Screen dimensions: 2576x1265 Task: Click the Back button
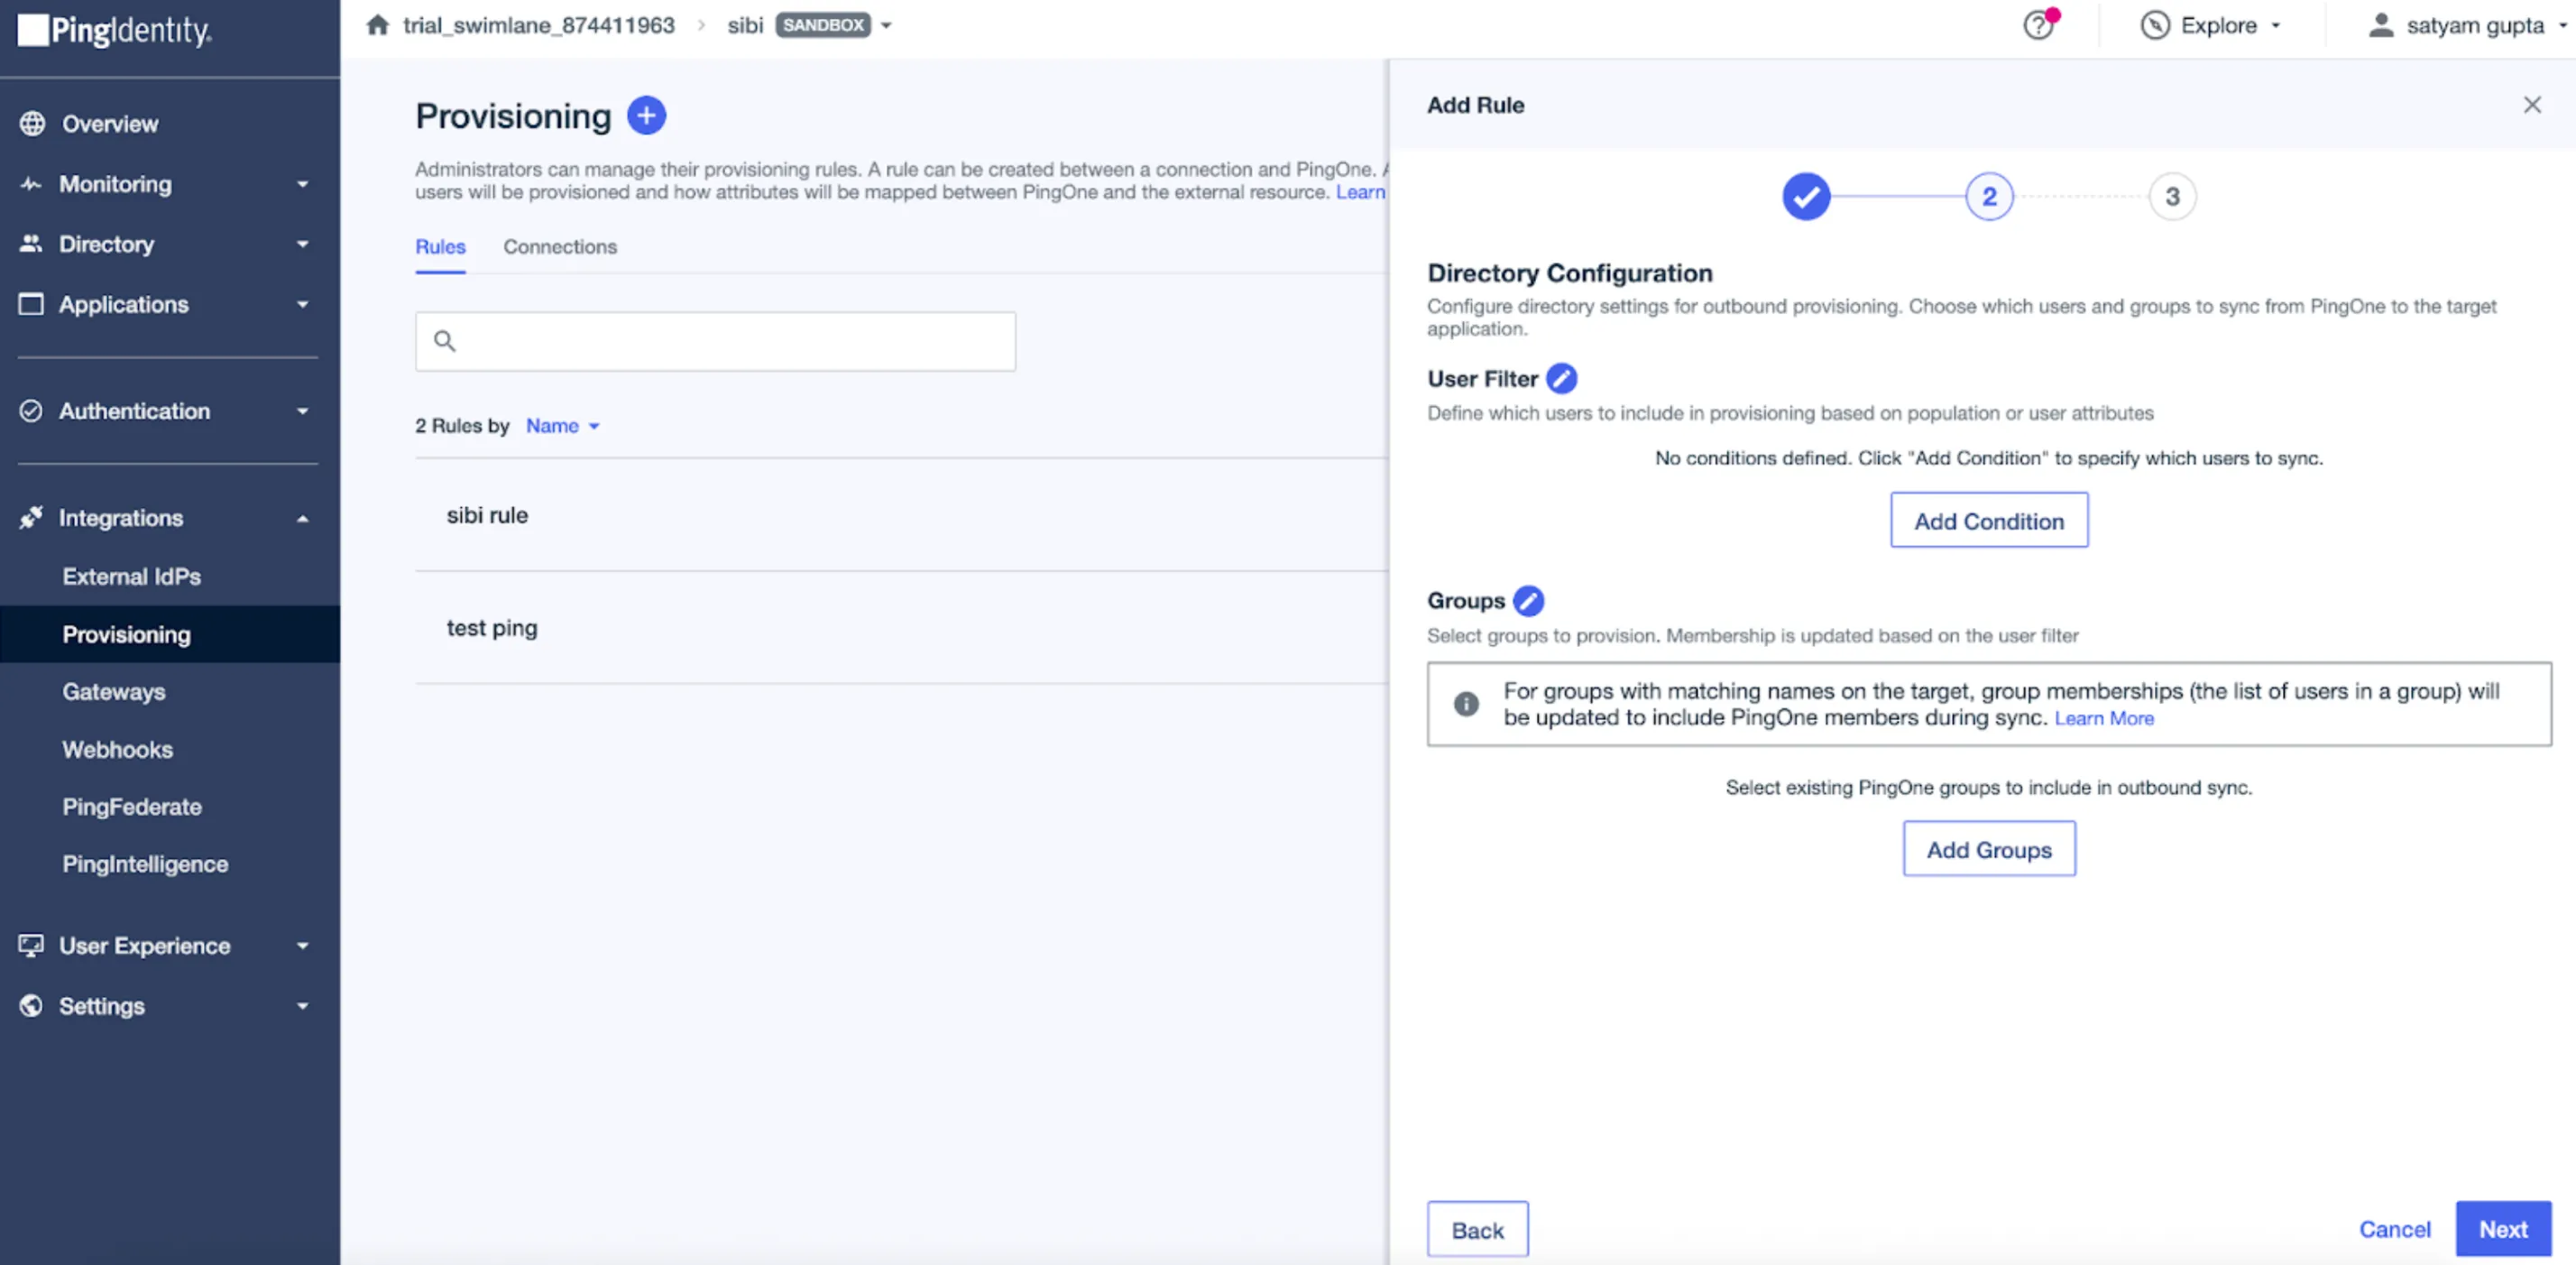(1477, 1229)
